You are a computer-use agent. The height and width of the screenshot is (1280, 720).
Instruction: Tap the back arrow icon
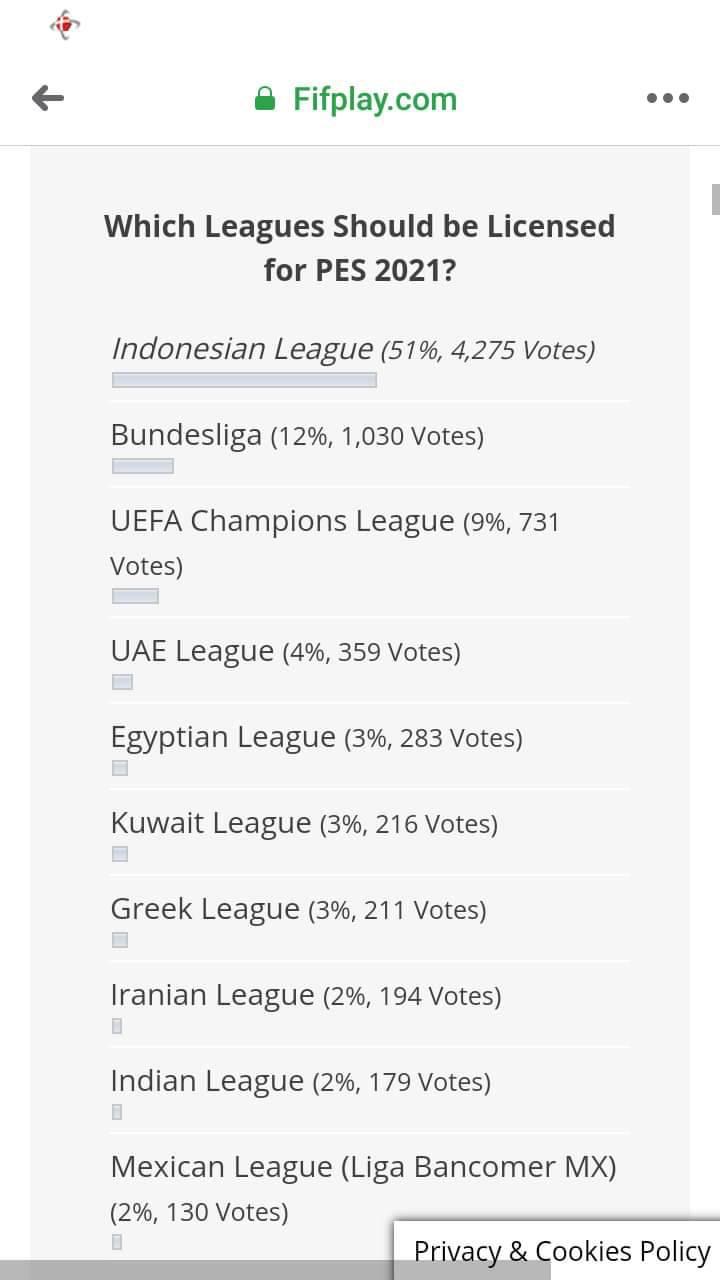click(x=48, y=98)
